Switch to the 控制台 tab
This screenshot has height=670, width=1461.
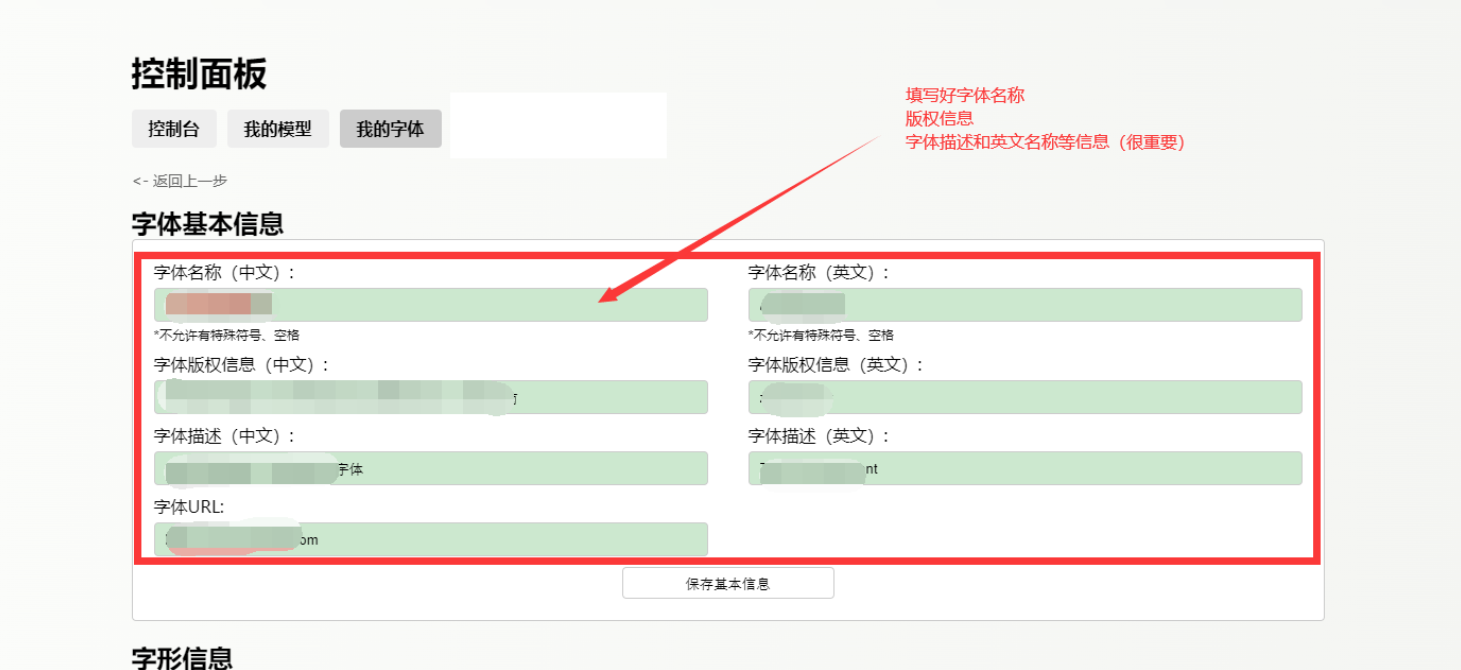click(173, 128)
